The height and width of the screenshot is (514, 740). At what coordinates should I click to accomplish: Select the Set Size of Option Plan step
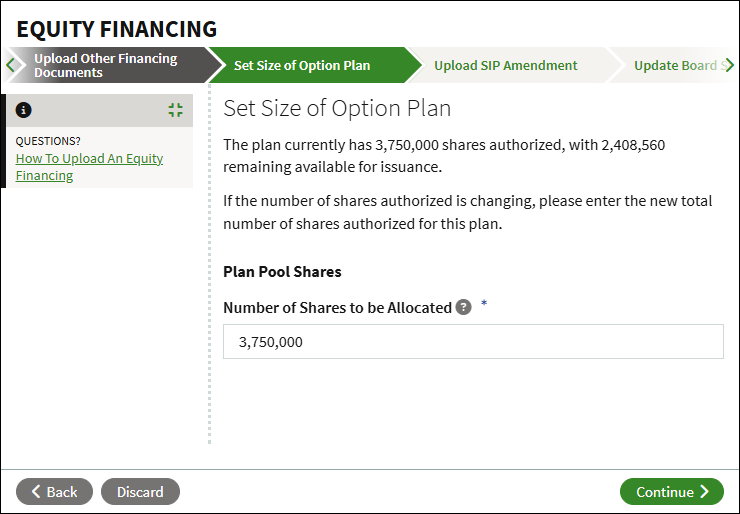(x=302, y=65)
